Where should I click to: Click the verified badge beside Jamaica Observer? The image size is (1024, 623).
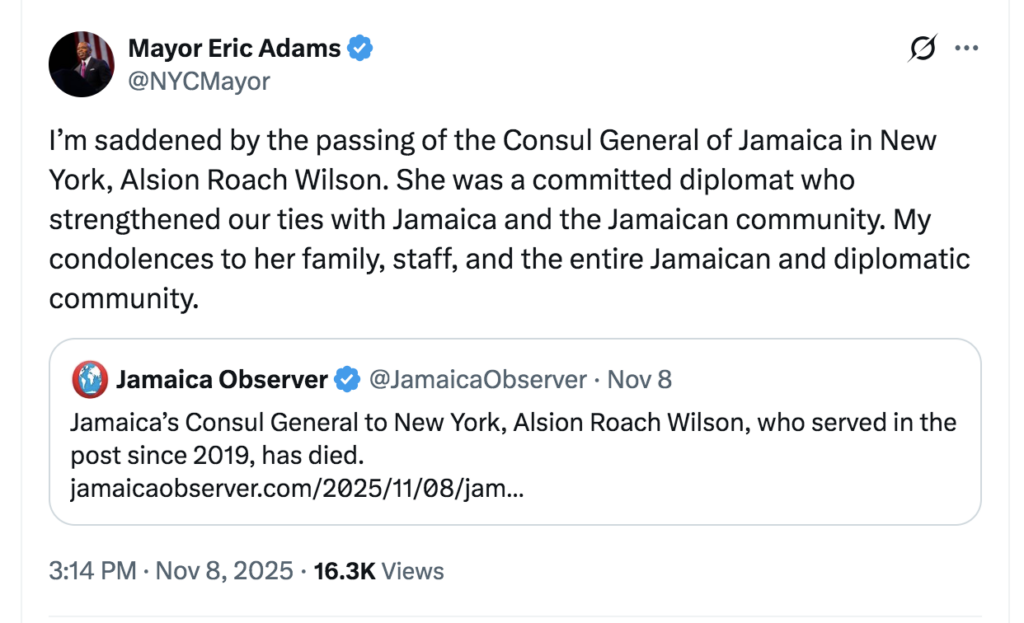coord(347,380)
